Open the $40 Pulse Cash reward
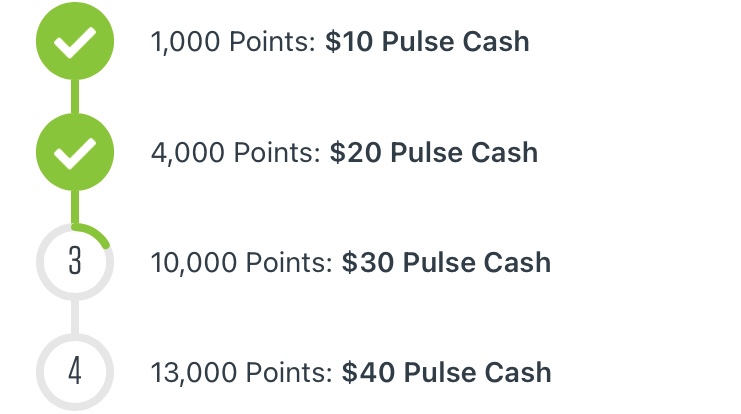The height and width of the screenshot is (414, 741). [446, 372]
